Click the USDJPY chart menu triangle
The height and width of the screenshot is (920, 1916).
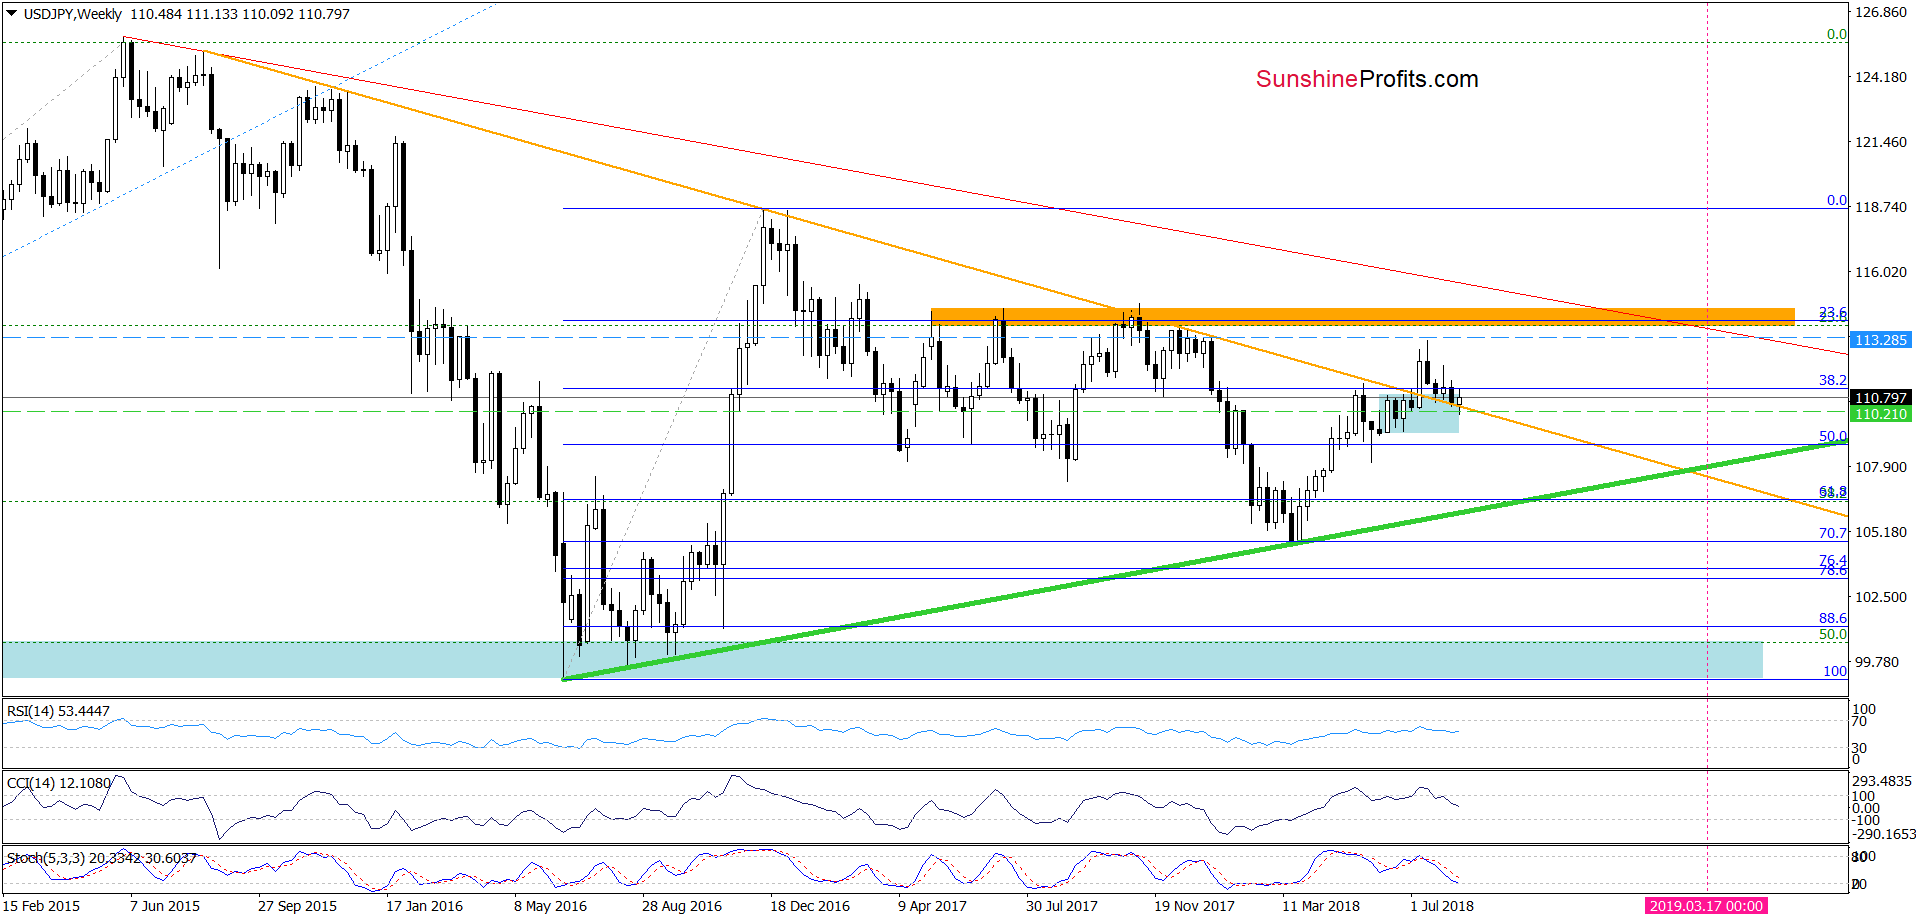pyautogui.click(x=12, y=14)
